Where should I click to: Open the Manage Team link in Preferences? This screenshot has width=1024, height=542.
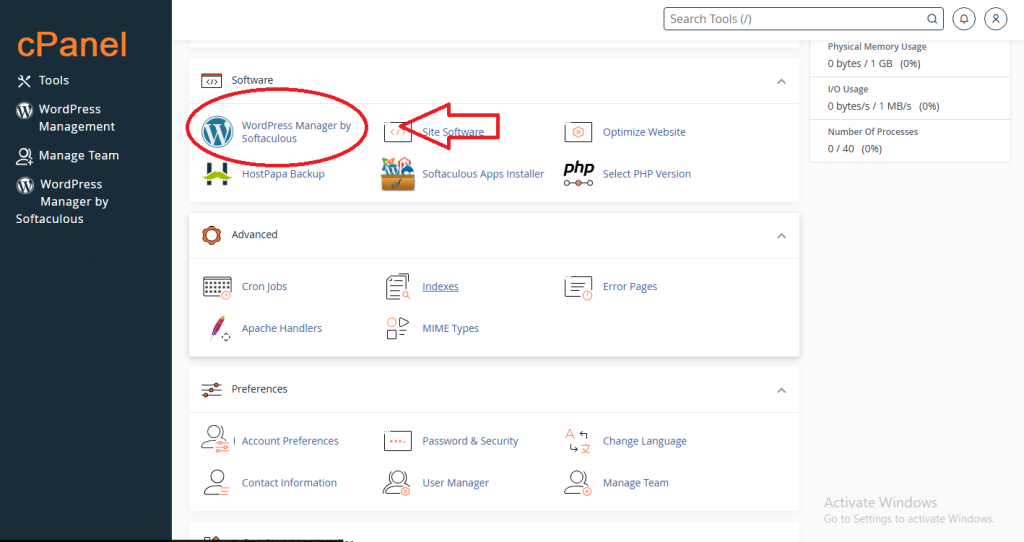click(635, 483)
